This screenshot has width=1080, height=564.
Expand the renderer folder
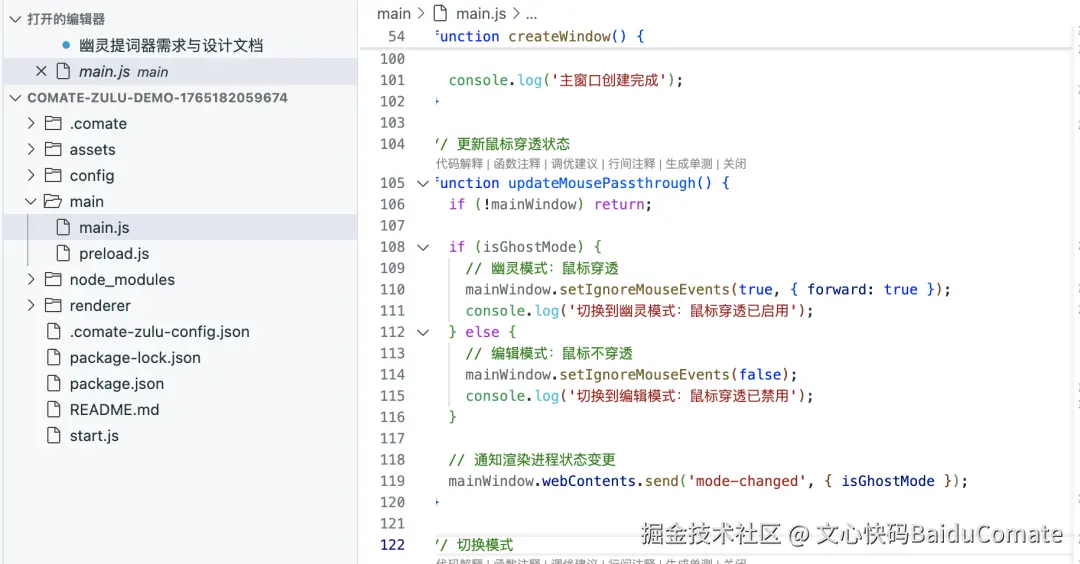click(32, 306)
